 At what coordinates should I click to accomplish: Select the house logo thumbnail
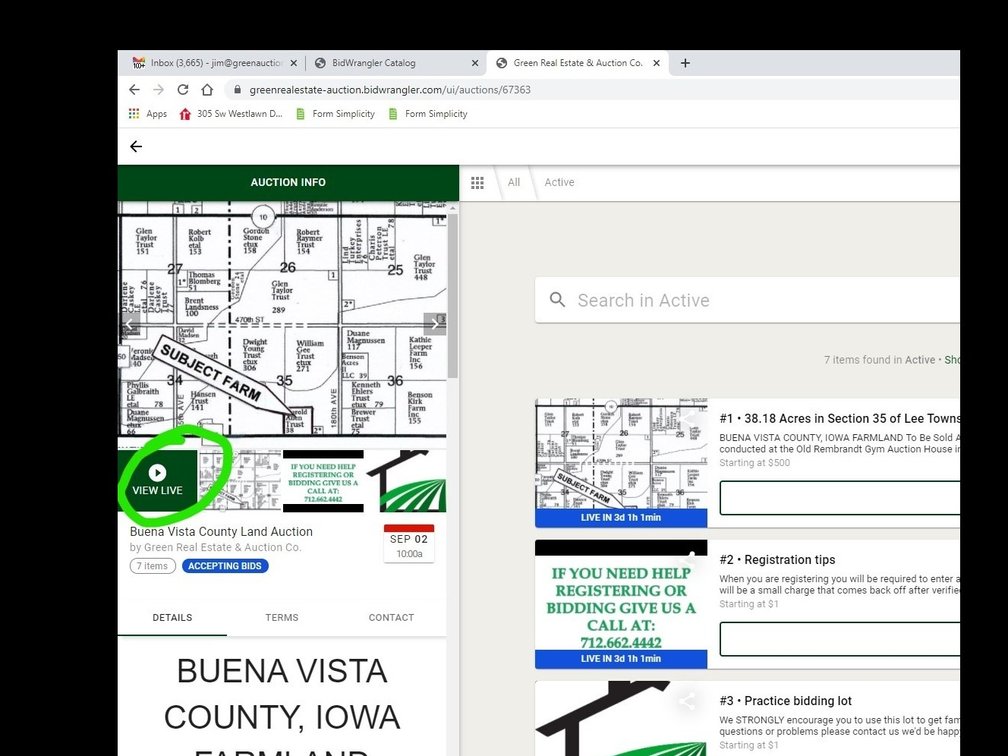click(406, 481)
